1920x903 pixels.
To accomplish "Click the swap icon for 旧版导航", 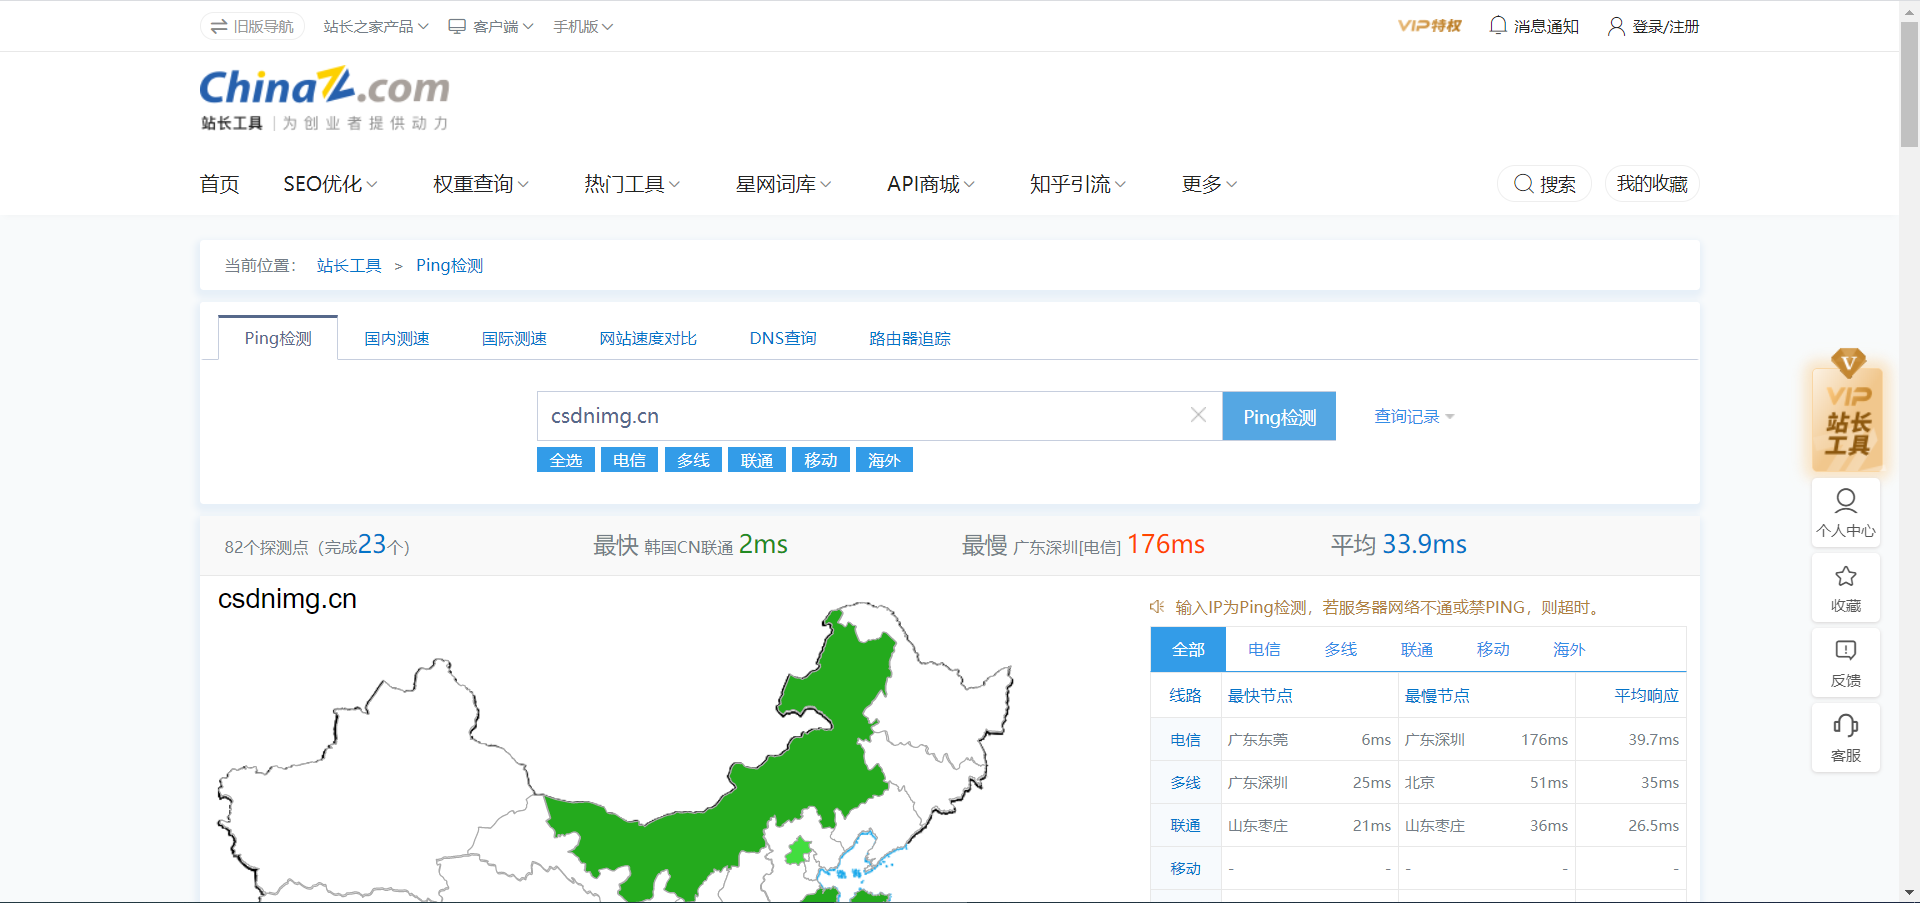I will click(x=219, y=26).
